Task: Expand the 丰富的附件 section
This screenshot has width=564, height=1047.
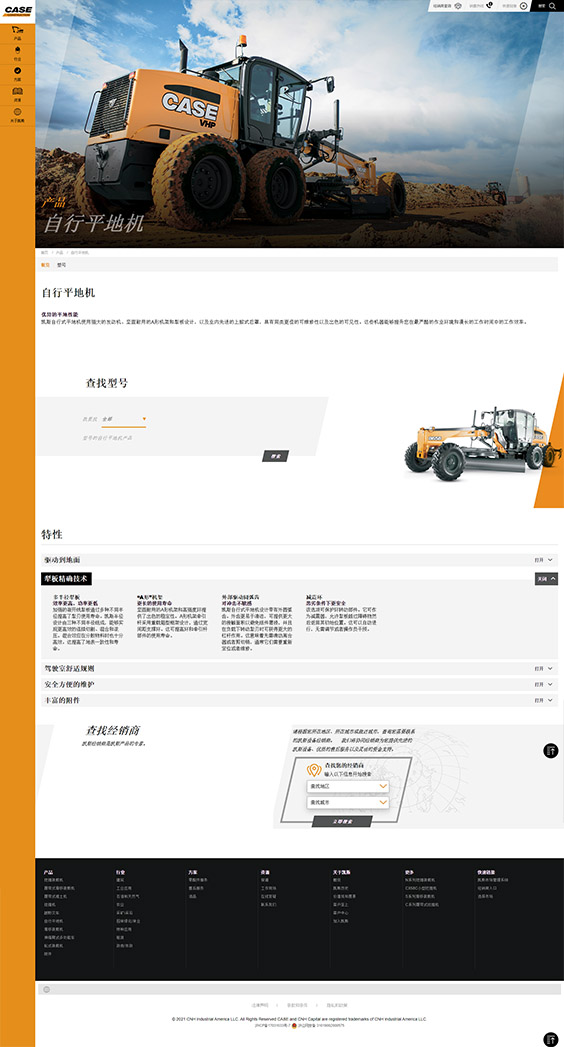Action: (299, 700)
